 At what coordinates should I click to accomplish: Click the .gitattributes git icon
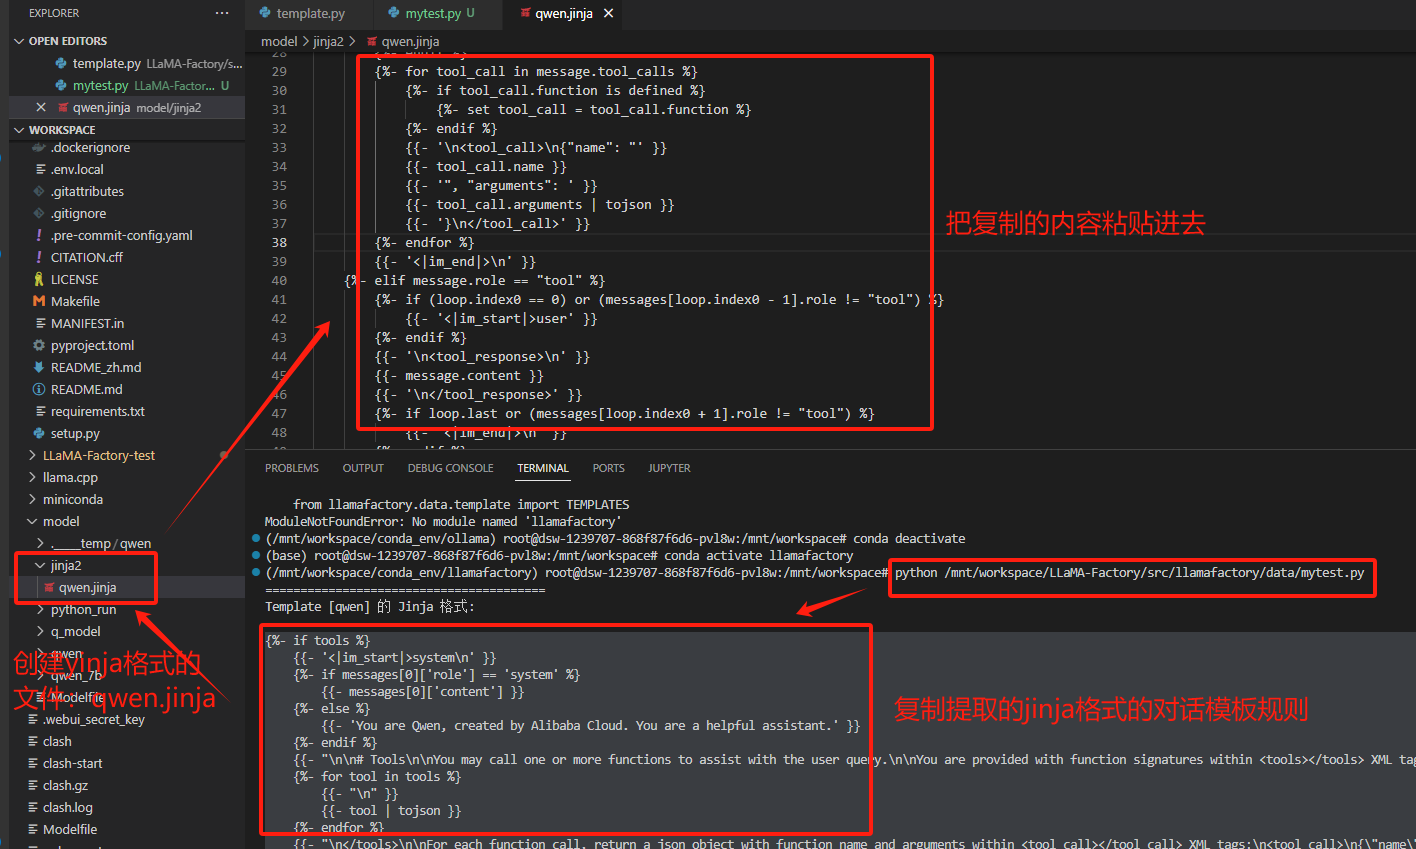pos(39,191)
